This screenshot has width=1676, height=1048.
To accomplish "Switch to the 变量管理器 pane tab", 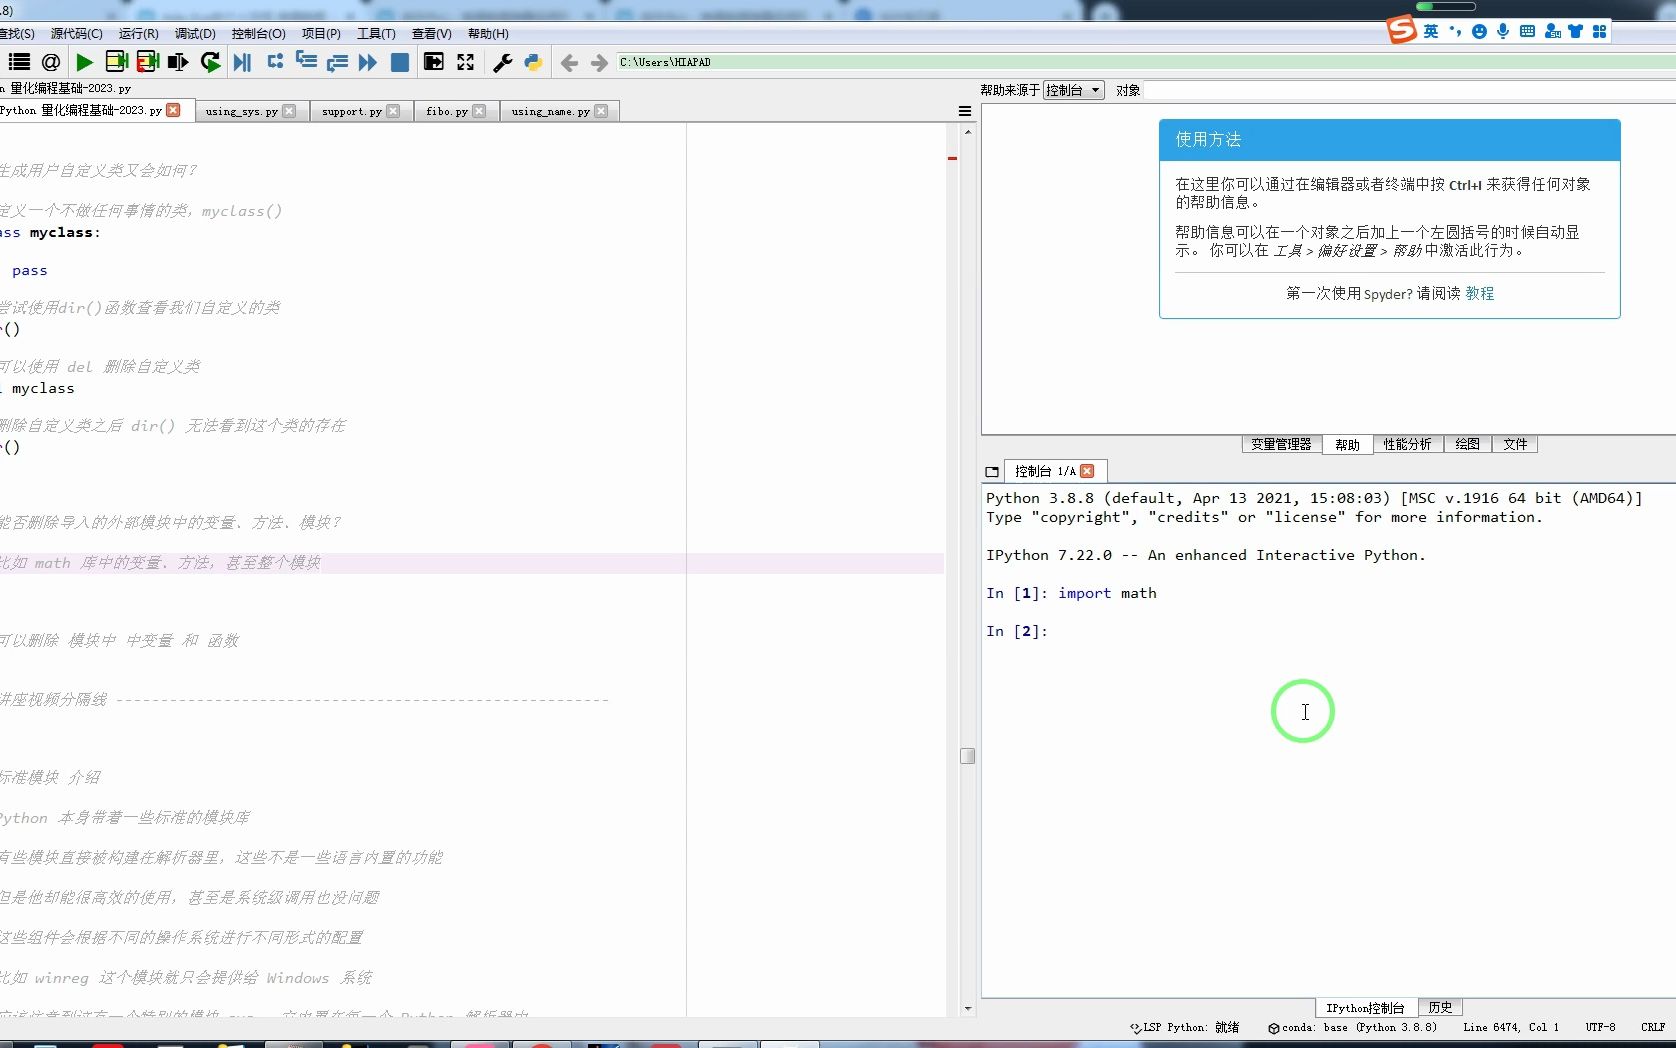I will point(1281,444).
